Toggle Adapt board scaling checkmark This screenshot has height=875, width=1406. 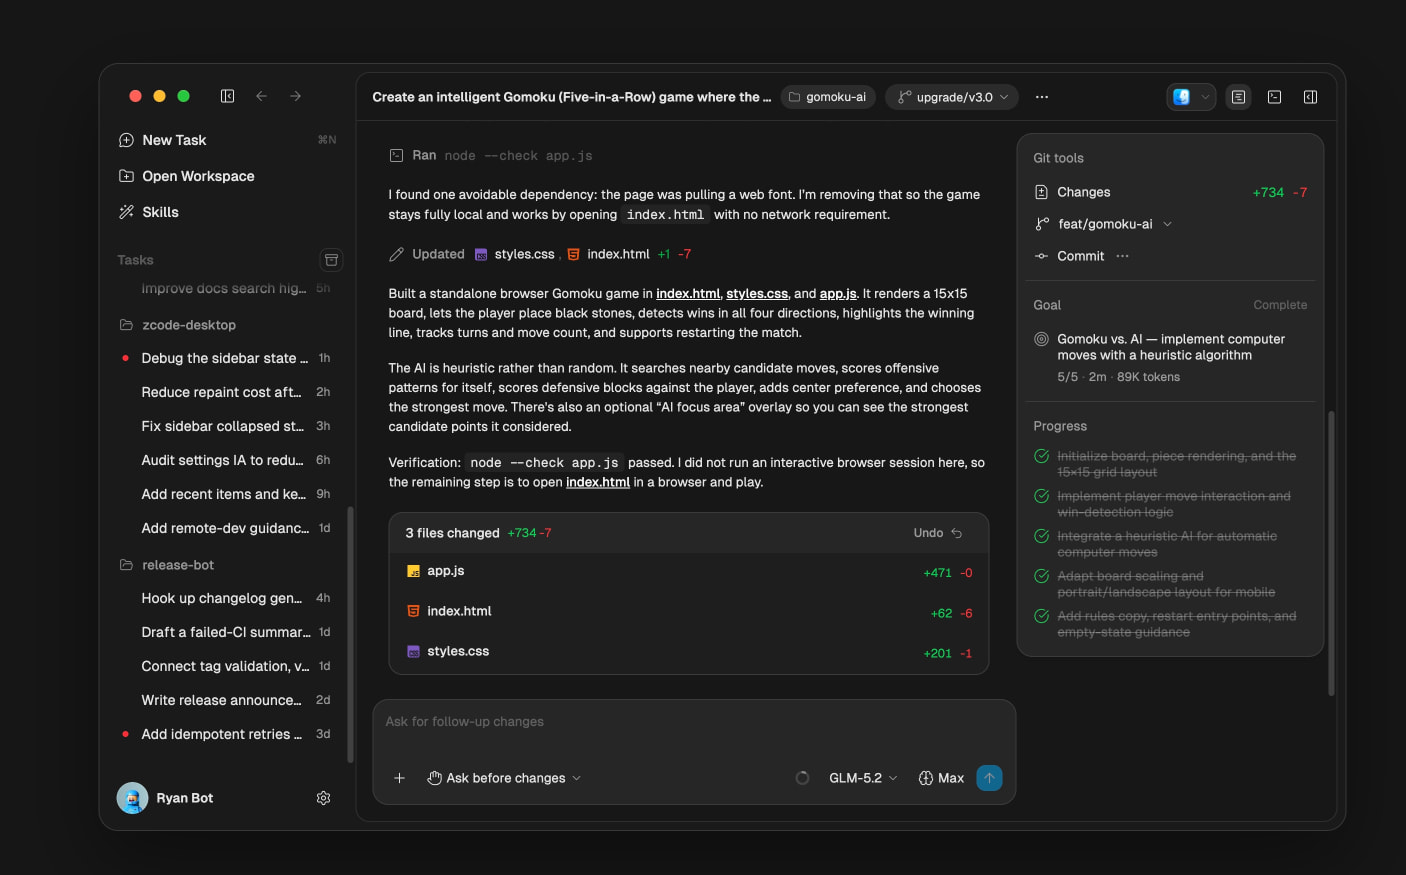pos(1041,576)
